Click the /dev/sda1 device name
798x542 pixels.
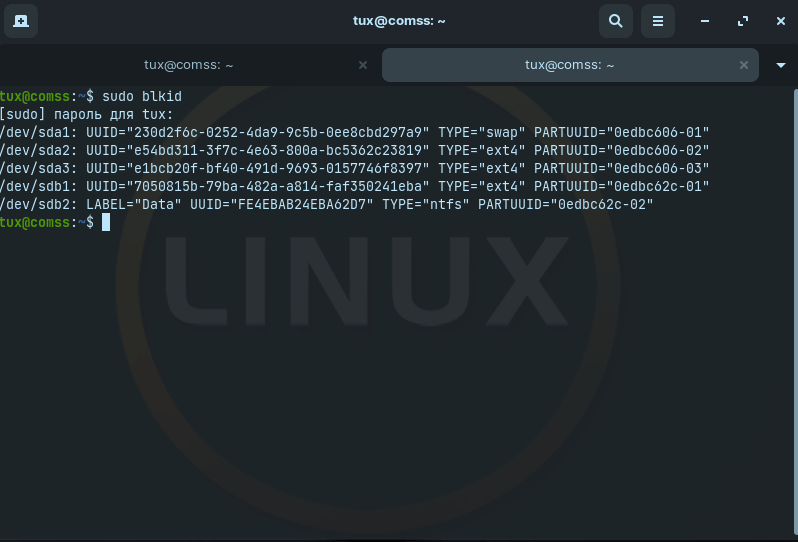[38, 132]
